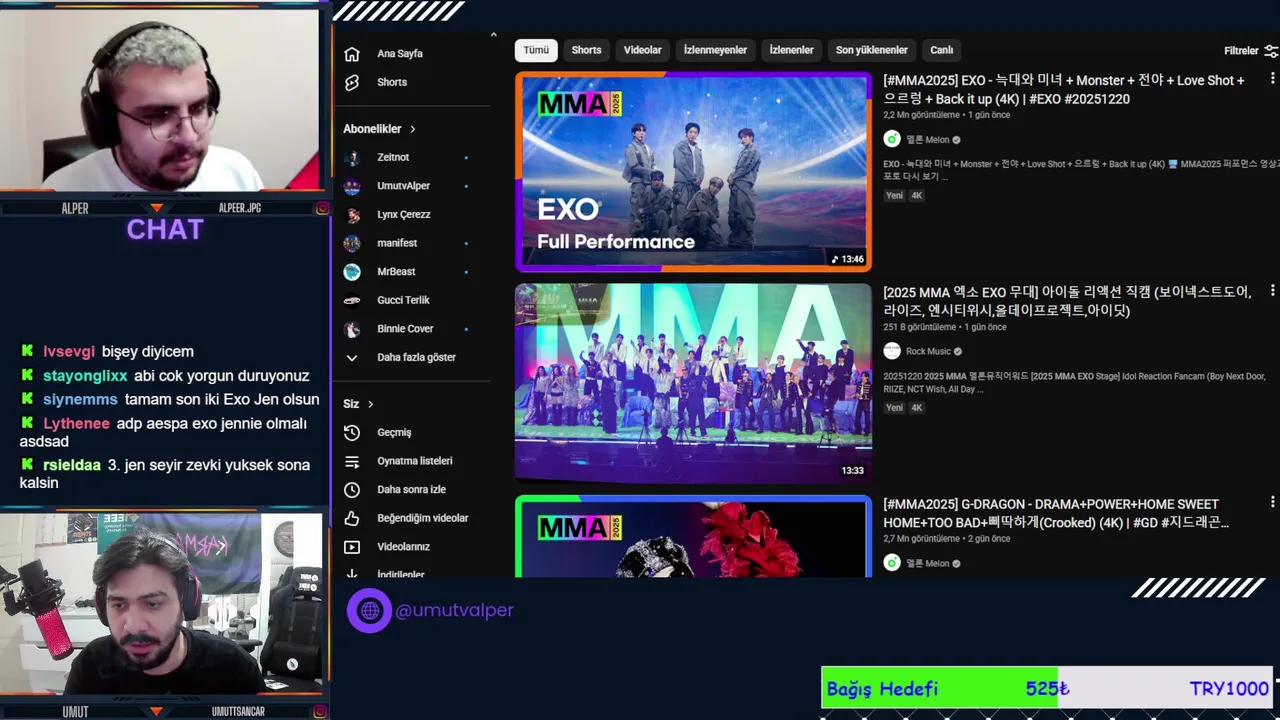The image size is (1280, 720).
Task: Select the İzlenenler filter chip
Action: tap(791, 50)
